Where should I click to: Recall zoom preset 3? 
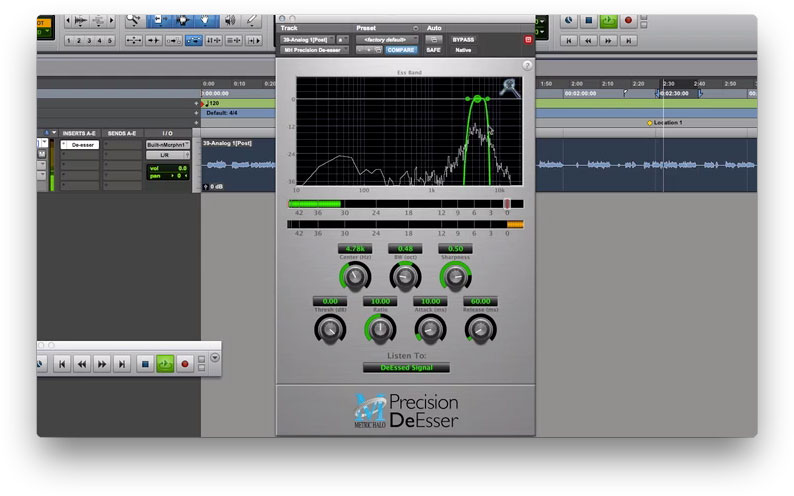click(90, 40)
